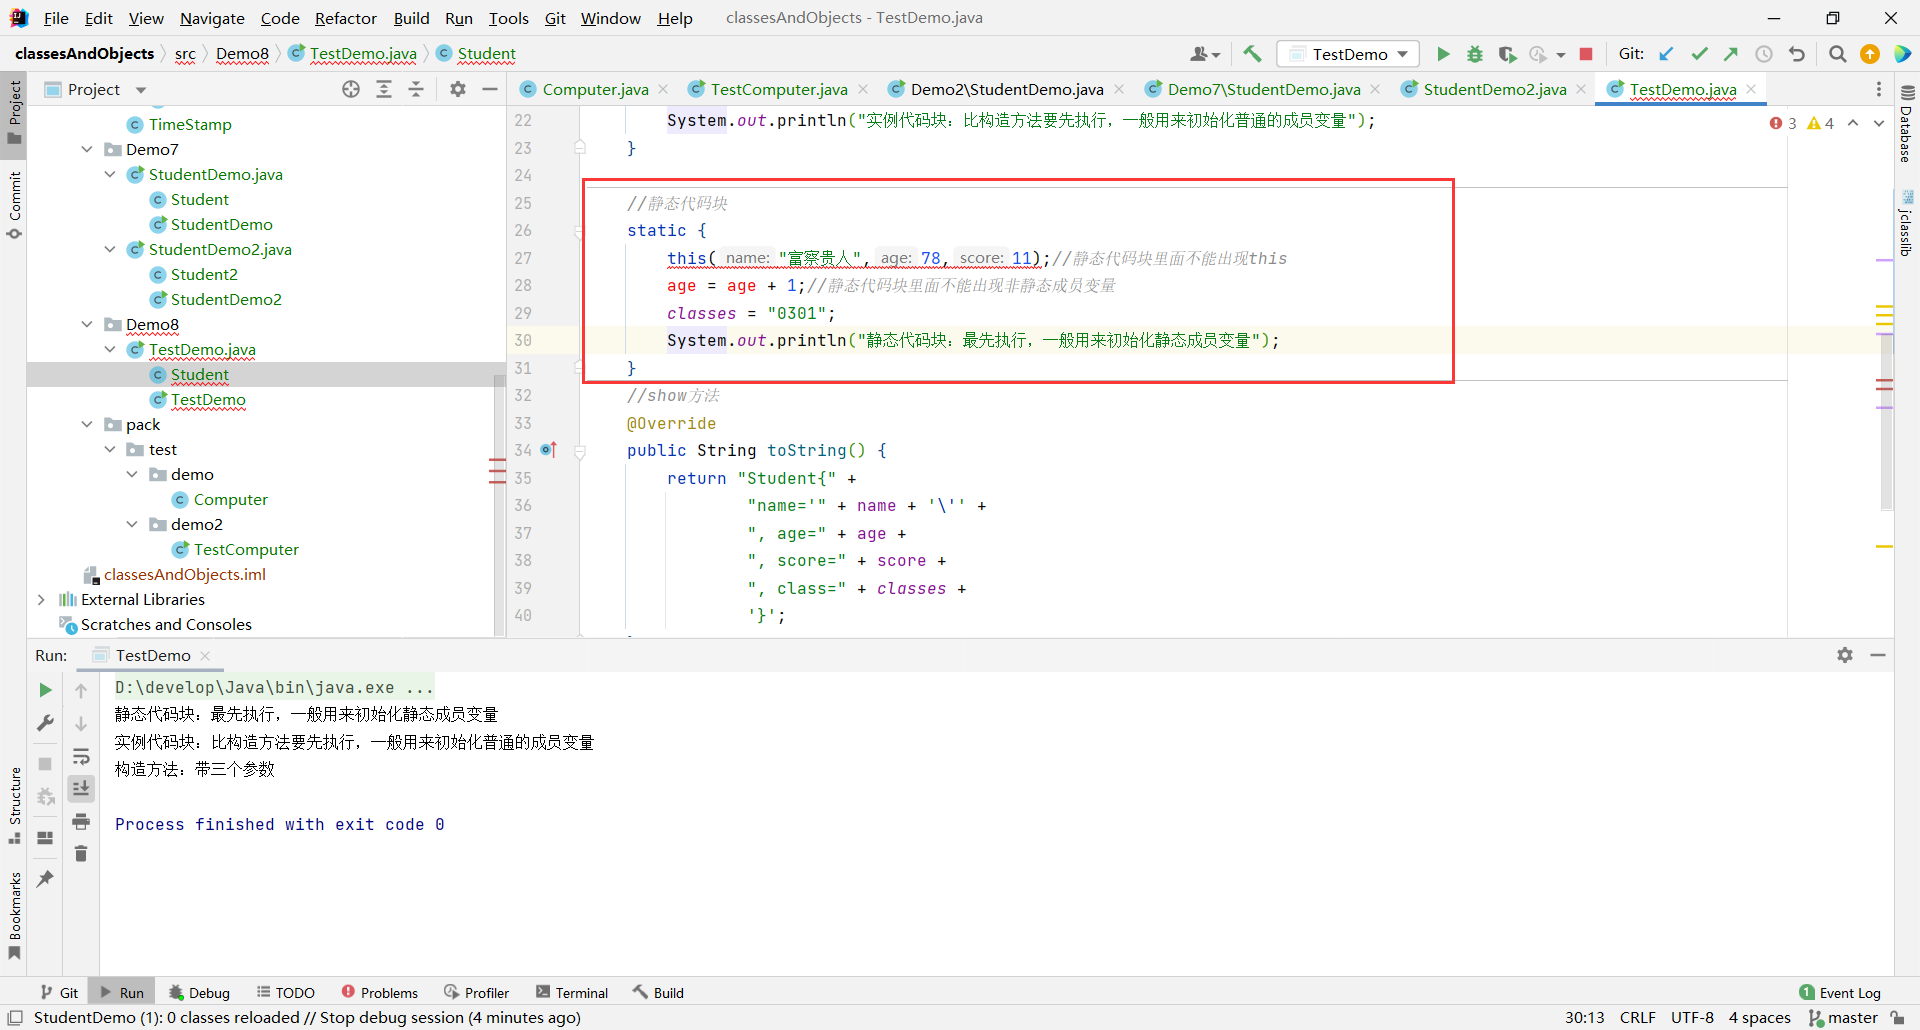Switch to StudentDemo2.java editor tab
Screen dimensions: 1920x1030
point(1494,89)
